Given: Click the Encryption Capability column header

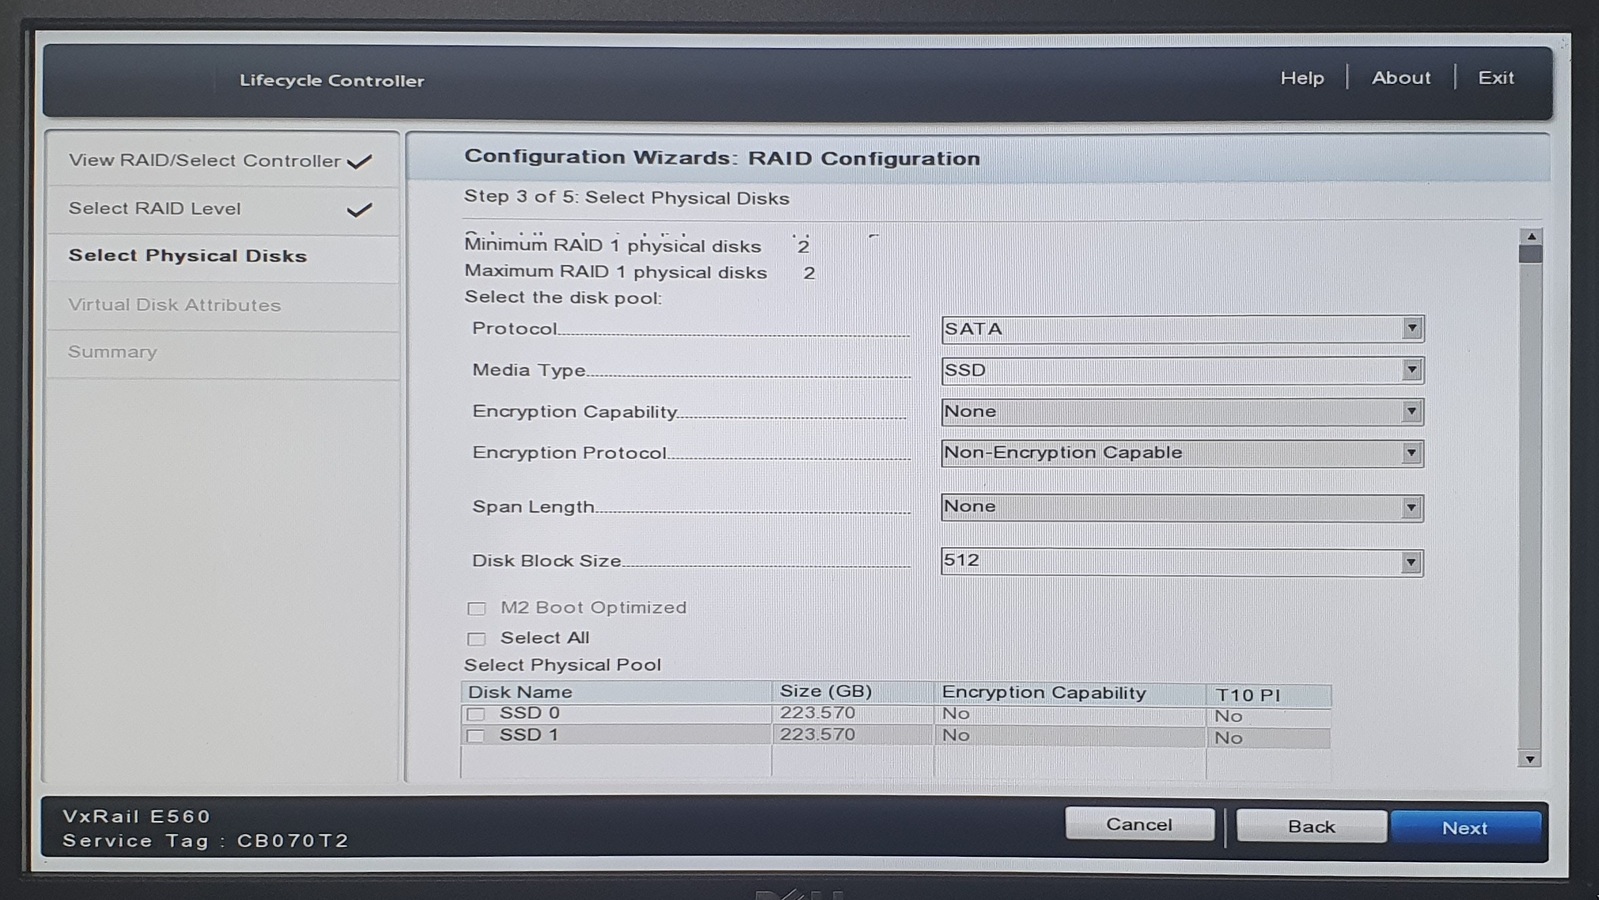Looking at the screenshot, I should tap(1070, 693).
